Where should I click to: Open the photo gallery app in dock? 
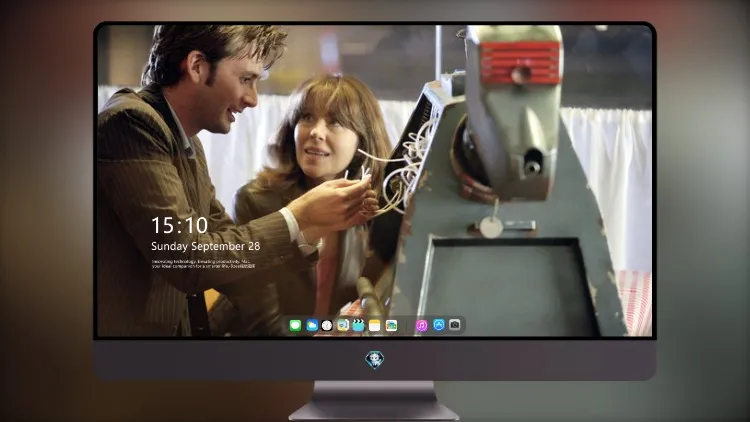[391, 325]
